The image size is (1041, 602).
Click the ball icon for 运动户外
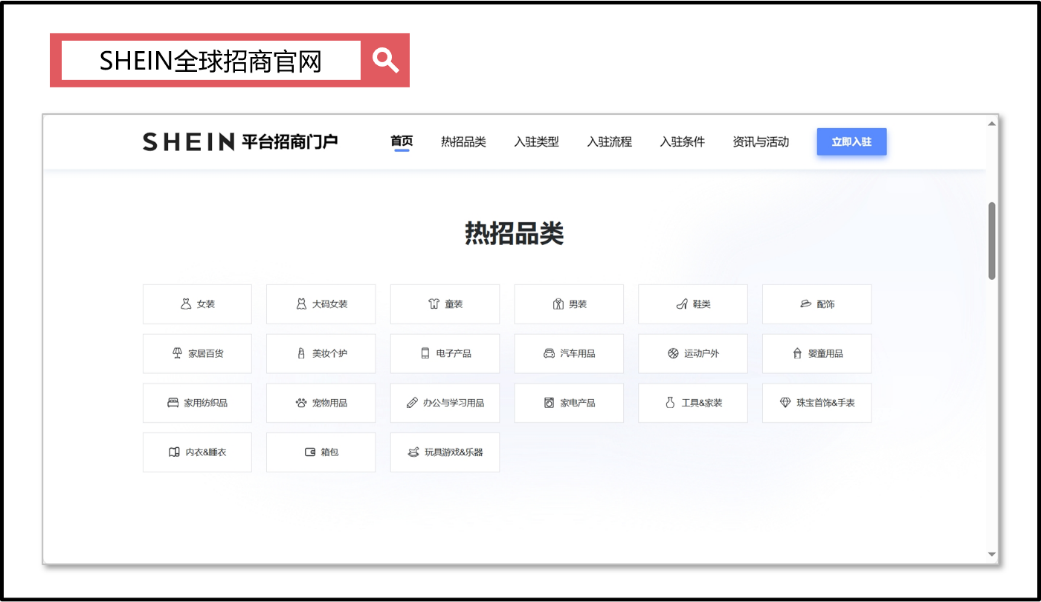673,353
